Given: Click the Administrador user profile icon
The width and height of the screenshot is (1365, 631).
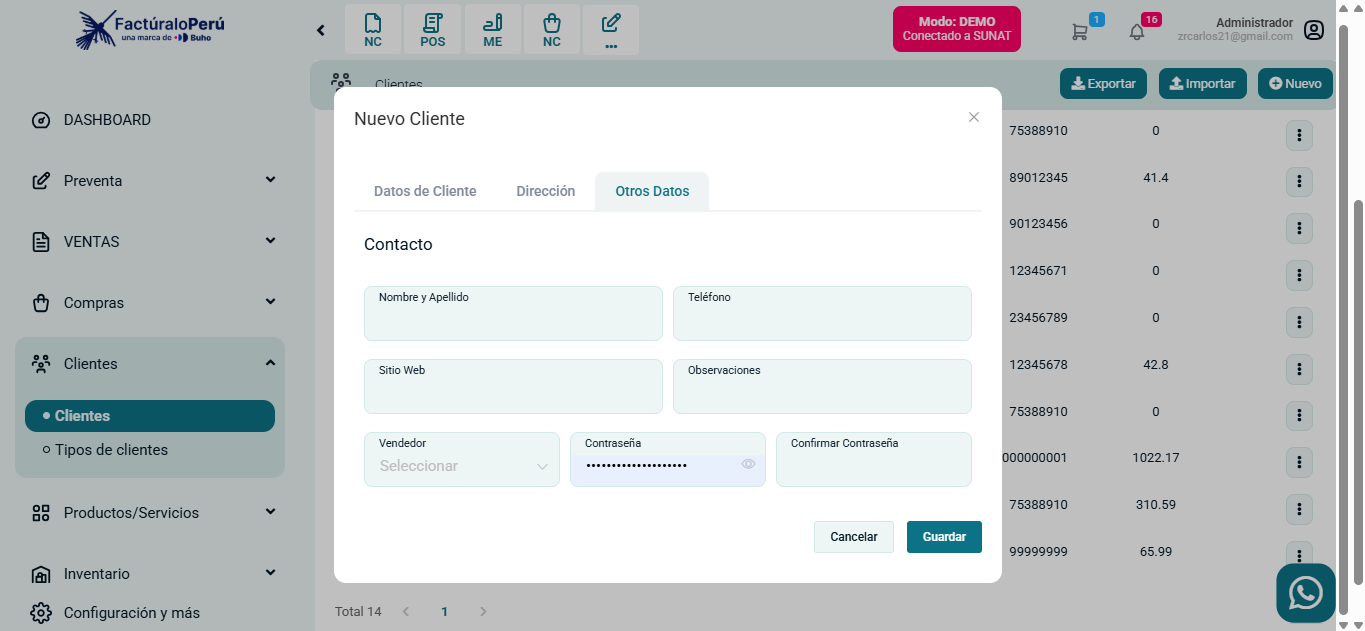Looking at the screenshot, I should coord(1314,30).
